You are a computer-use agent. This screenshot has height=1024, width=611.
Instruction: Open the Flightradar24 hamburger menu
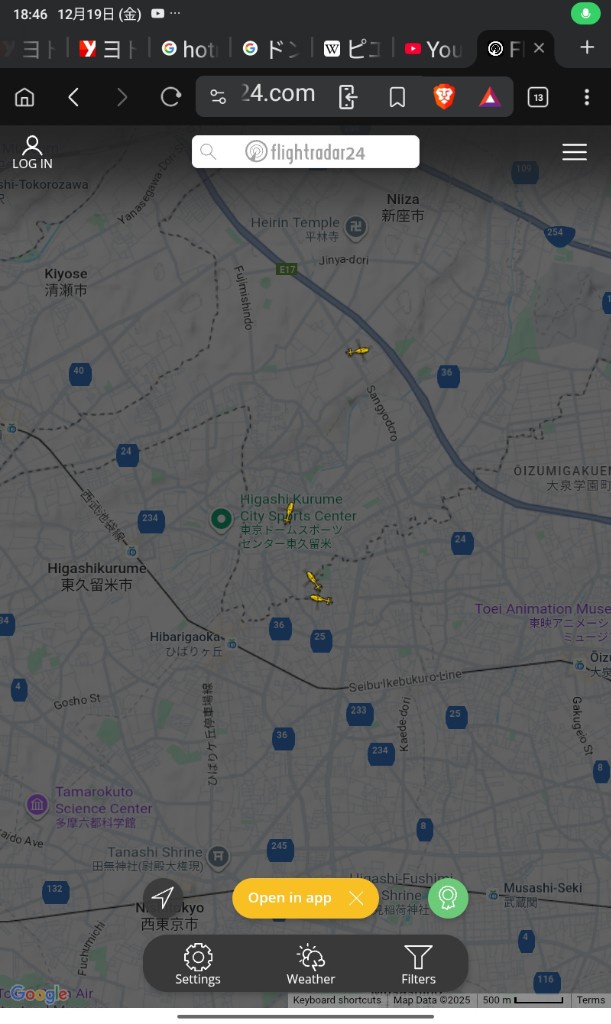pyautogui.click(x=574, y=152)
